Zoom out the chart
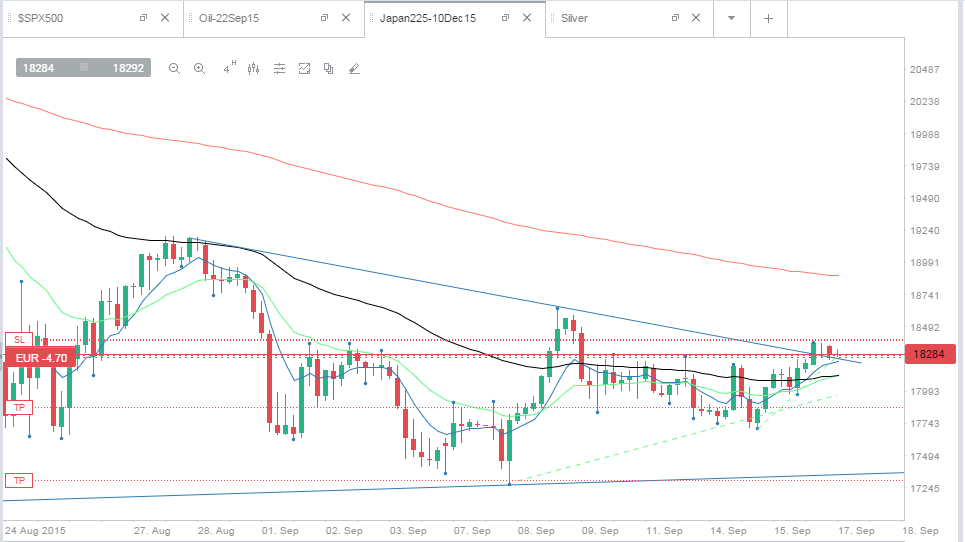Image resolution: width=965 pixels, height=542 pixels. pos(174,69)
